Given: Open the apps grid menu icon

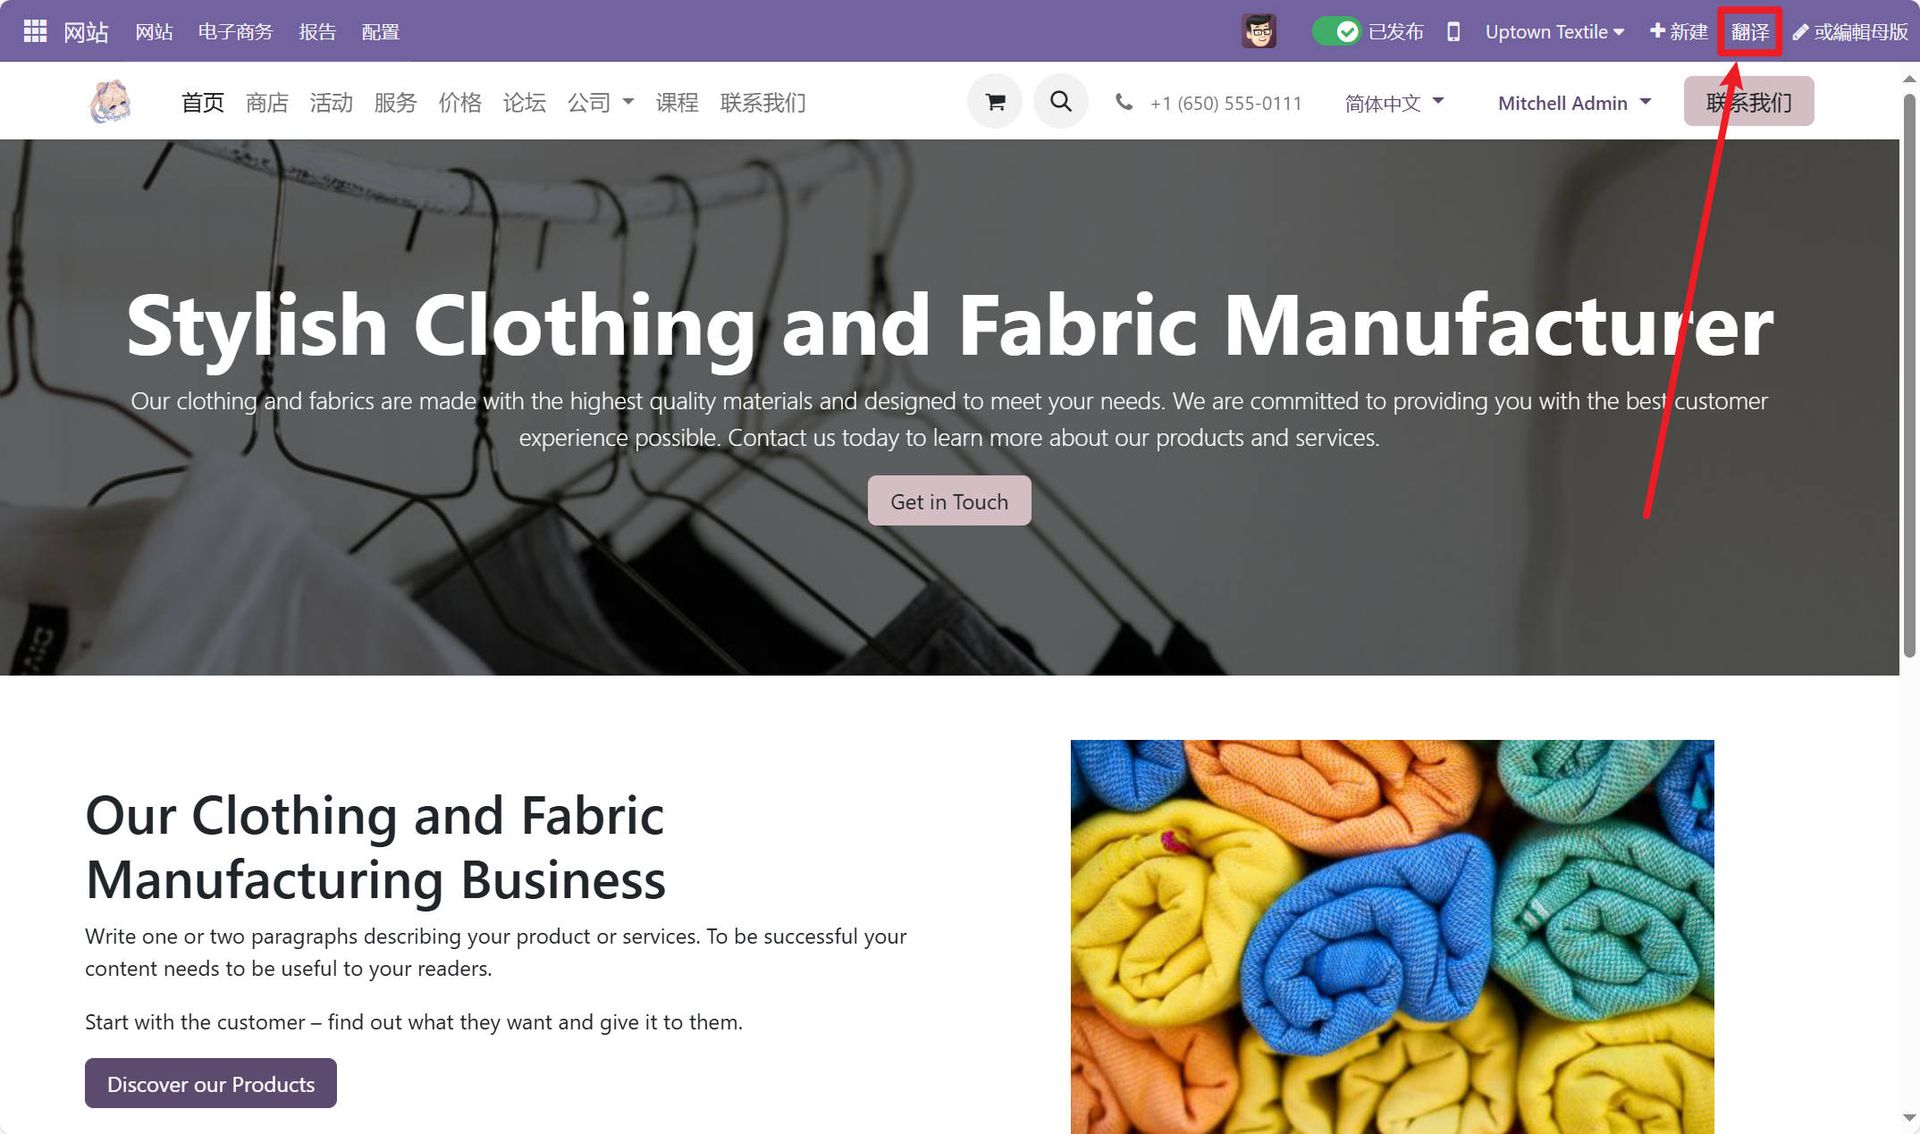Looking at the screenshot, I should click(35, 31).
